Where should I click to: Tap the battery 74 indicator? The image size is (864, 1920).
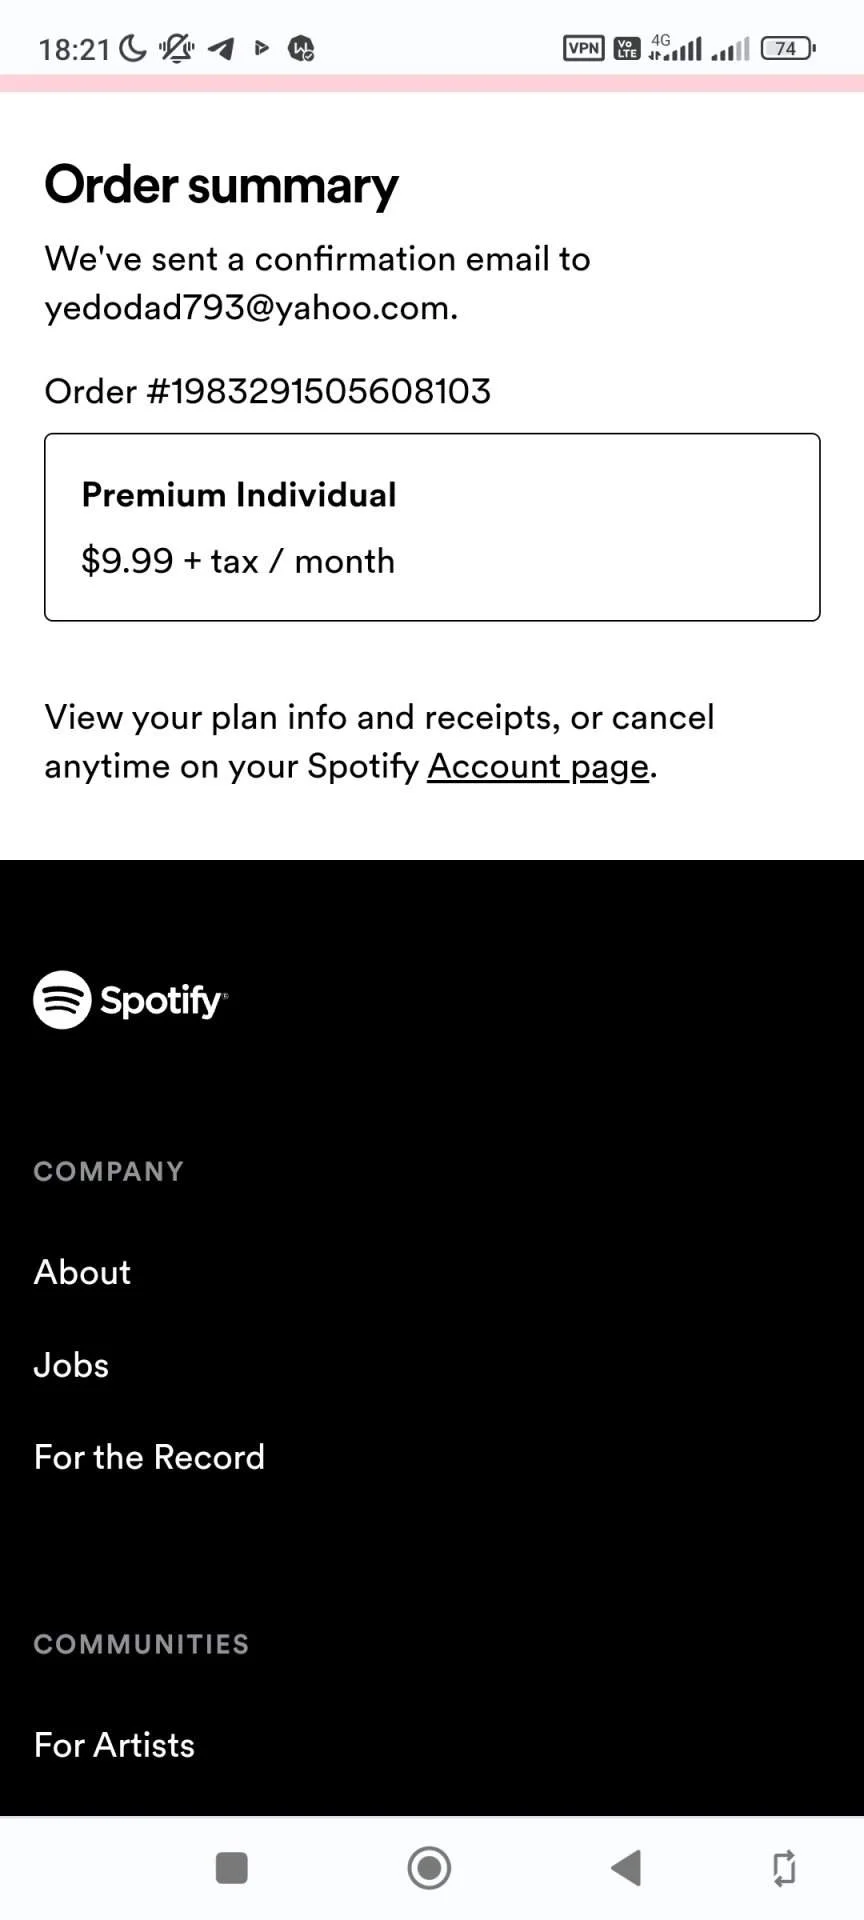tap(789, 47)
